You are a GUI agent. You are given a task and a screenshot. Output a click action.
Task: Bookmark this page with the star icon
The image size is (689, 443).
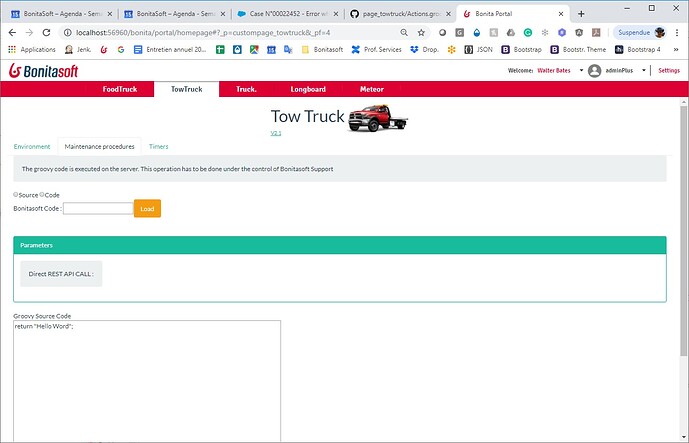(421, 33)
